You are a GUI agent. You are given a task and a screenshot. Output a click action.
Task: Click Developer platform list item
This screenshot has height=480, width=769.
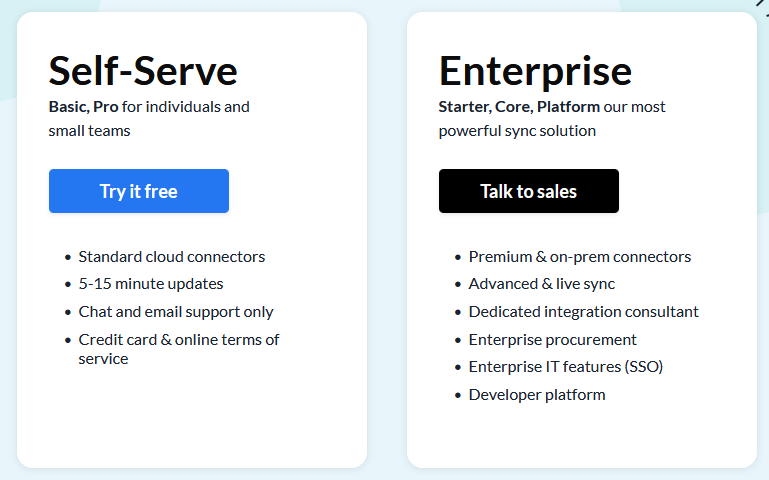point(537,395)
